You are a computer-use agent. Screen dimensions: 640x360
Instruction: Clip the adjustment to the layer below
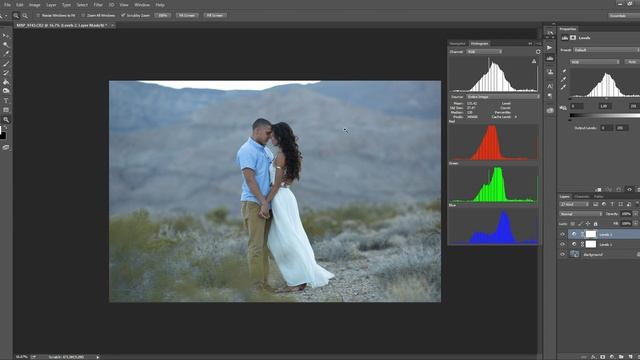599,190
